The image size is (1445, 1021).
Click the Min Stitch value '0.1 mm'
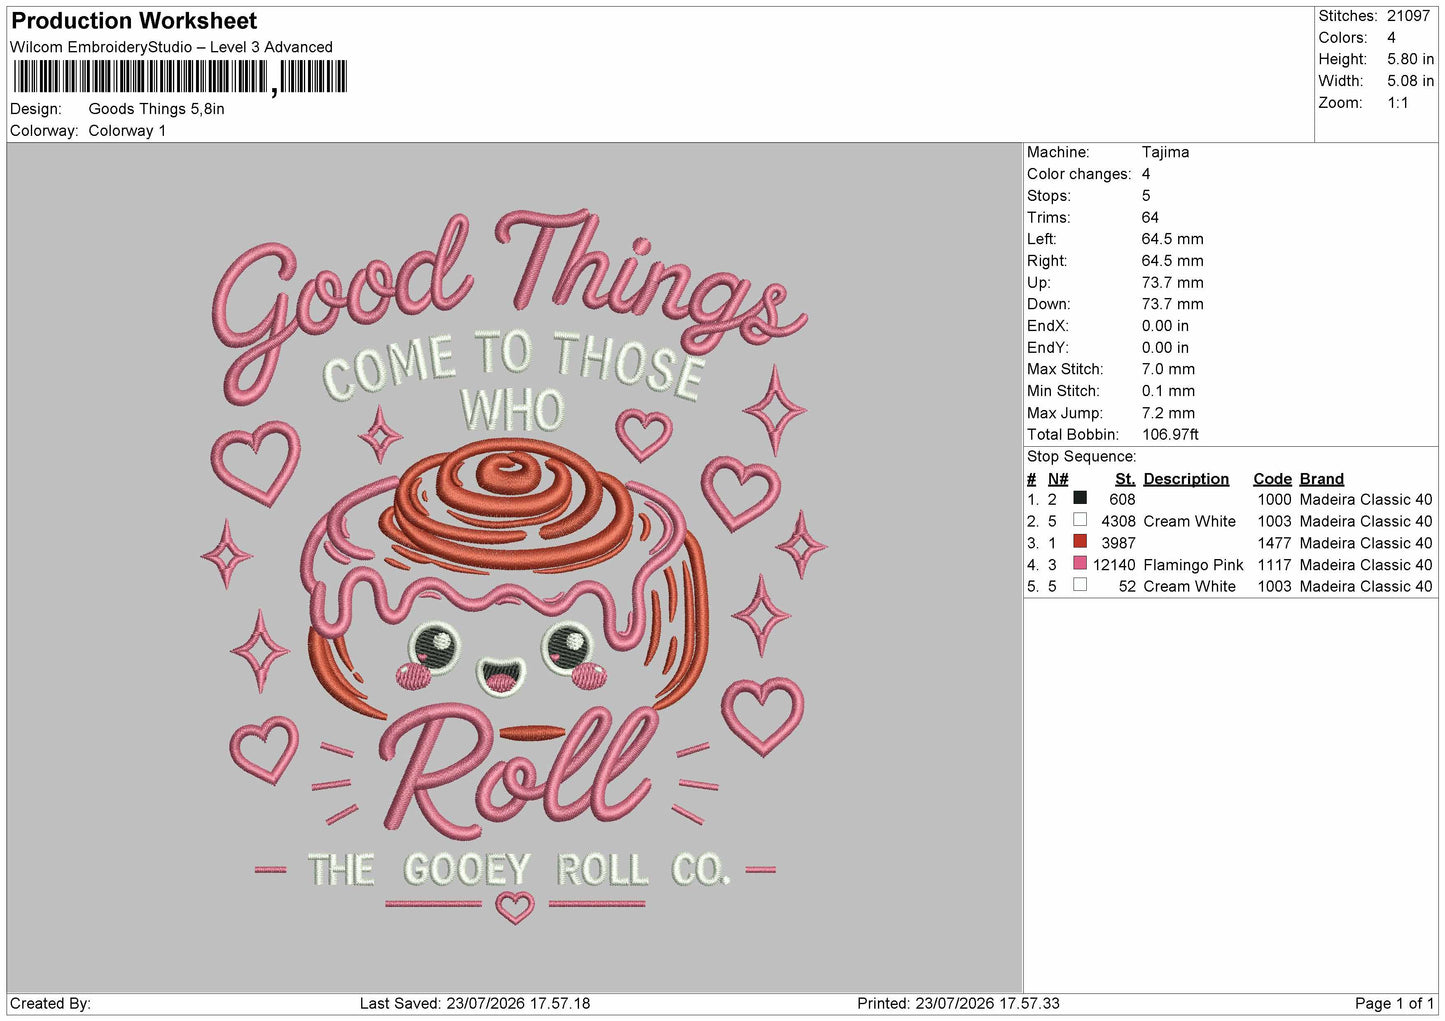1168,391
